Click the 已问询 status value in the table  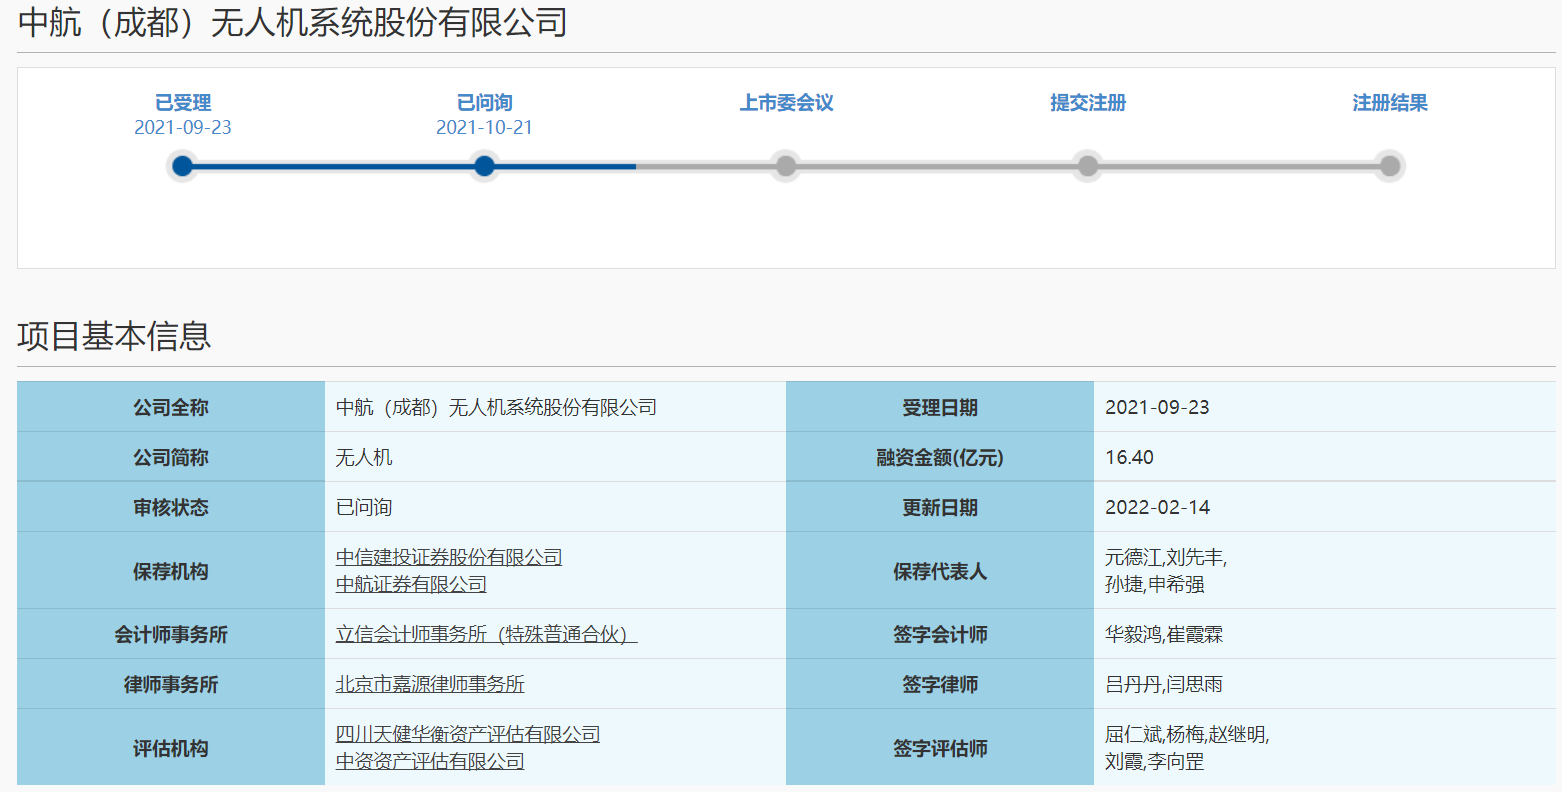tap(364, 508)
